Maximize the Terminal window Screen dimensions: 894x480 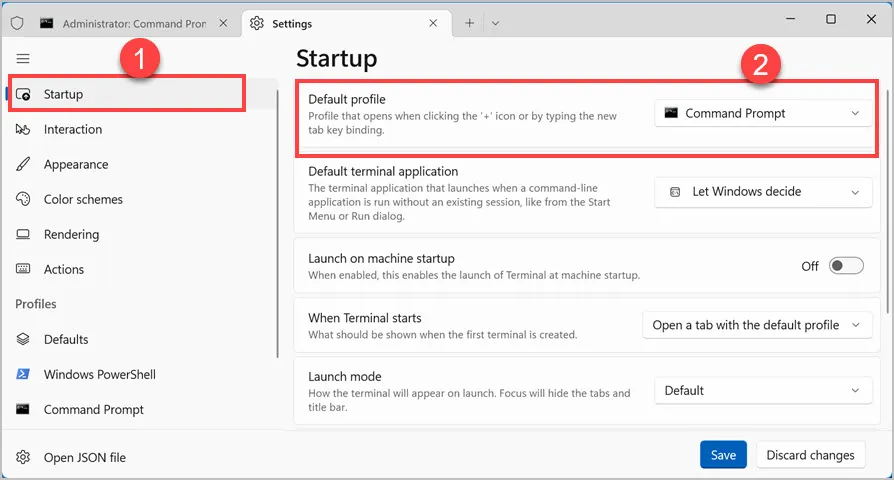point(831,19)
